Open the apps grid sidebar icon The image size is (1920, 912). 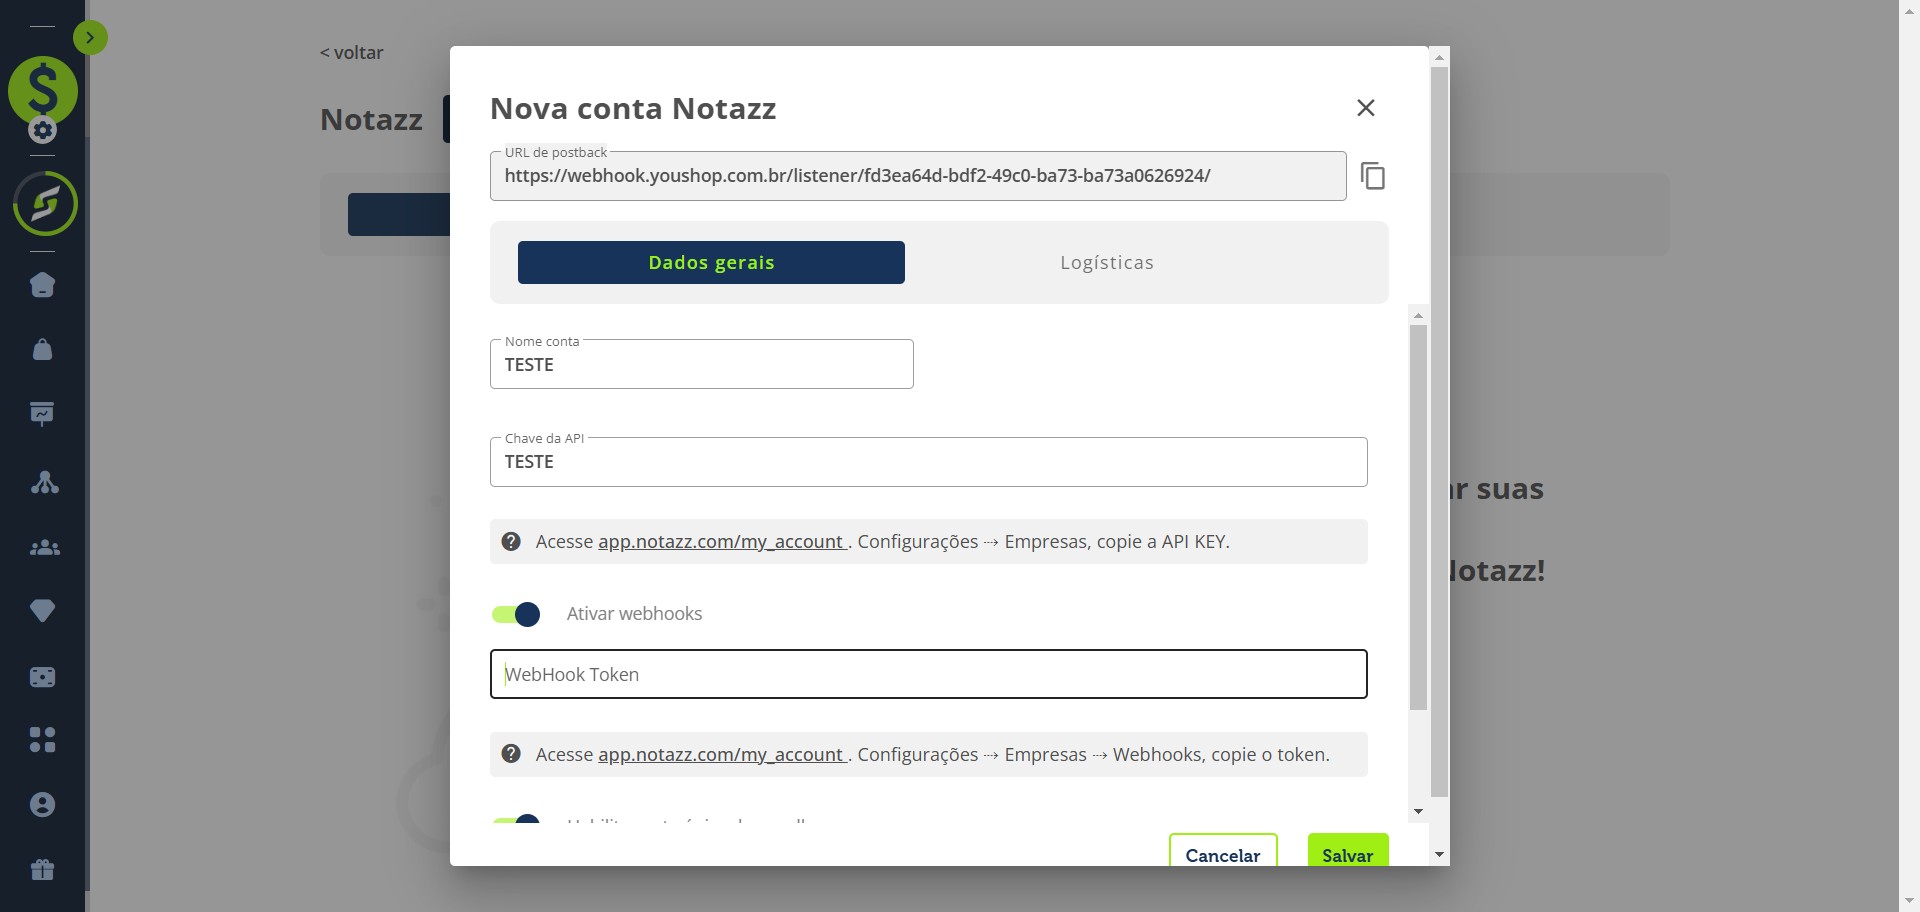click(42, 740)
